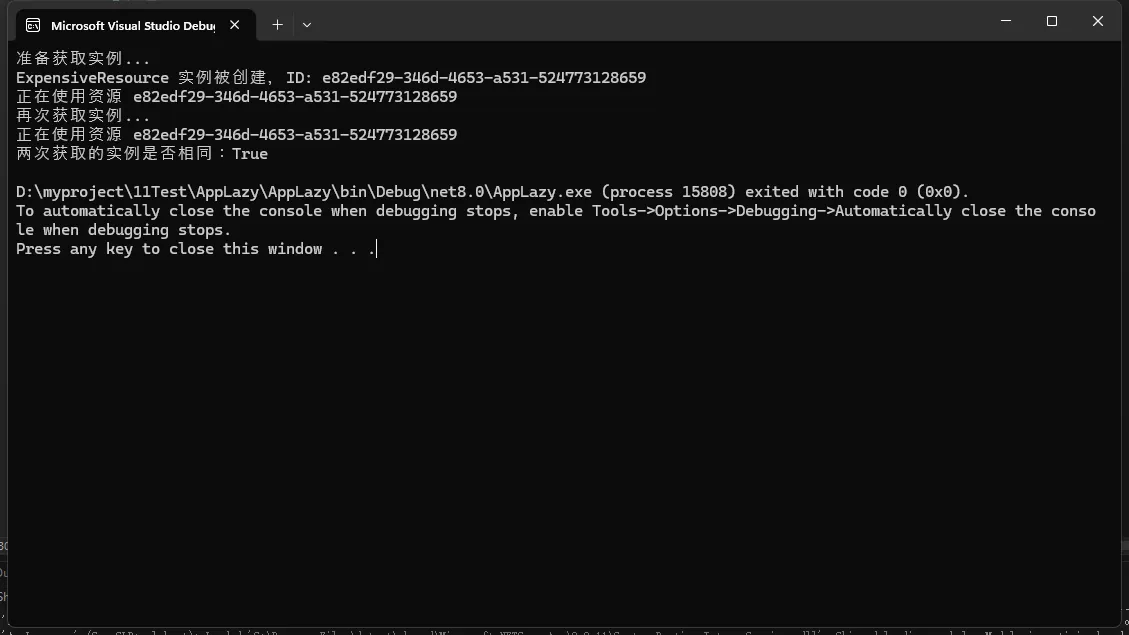Close the terminal window
The image size is (1129, 635).
click(x=1097, y=21)
